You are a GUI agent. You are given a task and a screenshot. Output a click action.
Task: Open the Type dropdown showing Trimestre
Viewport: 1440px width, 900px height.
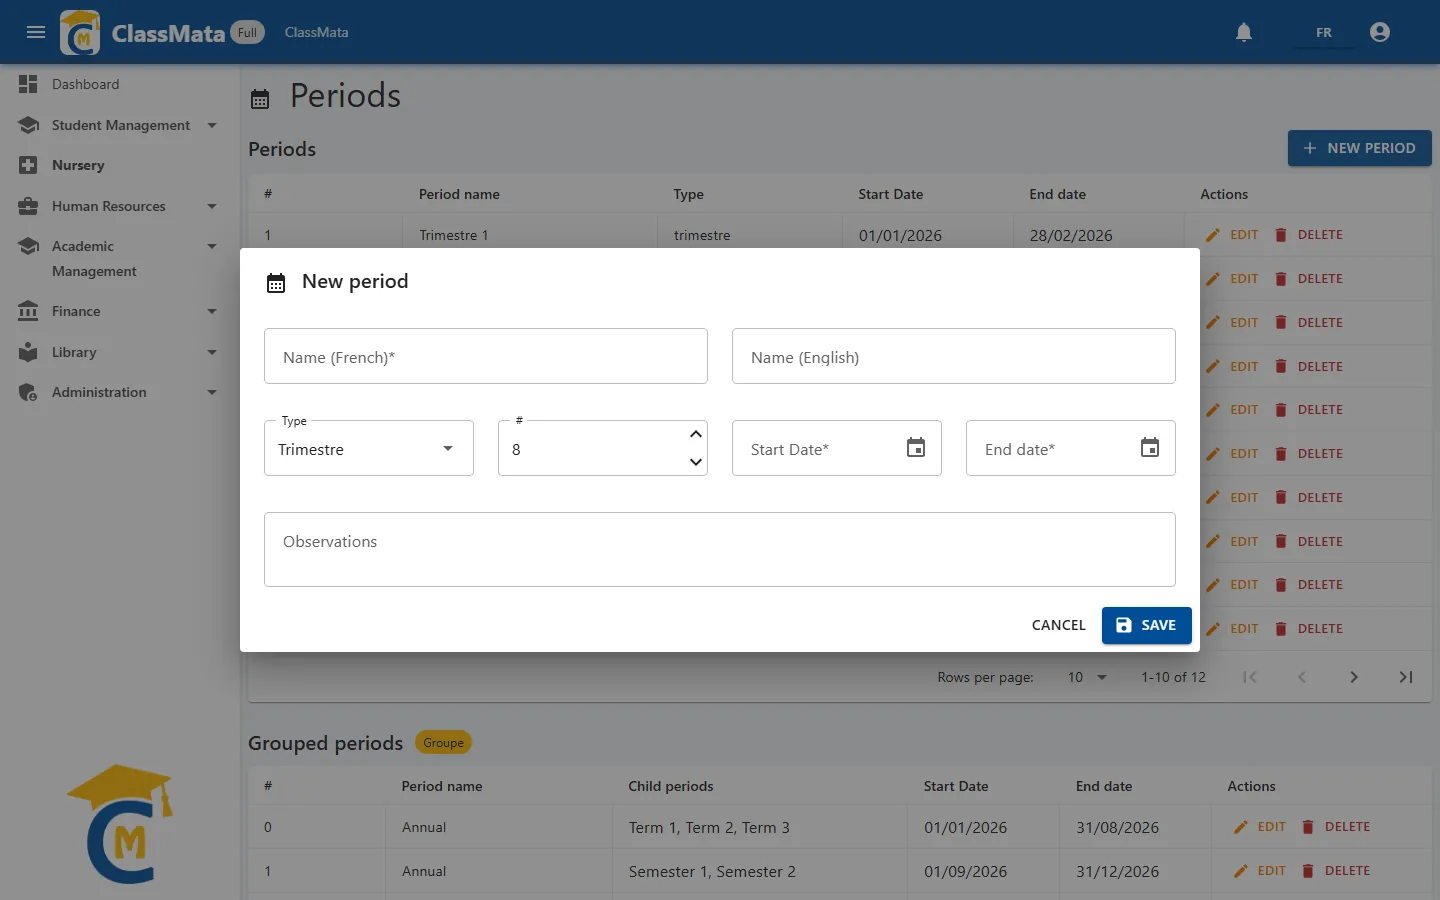[x=369, y=448]
